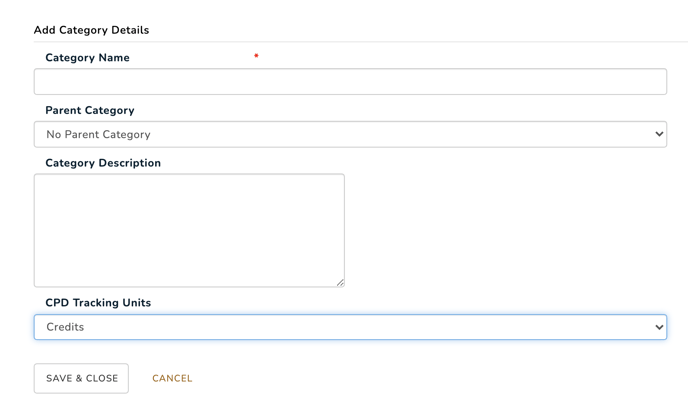Click the Parent Category dropdown chevron arrow

659,134
